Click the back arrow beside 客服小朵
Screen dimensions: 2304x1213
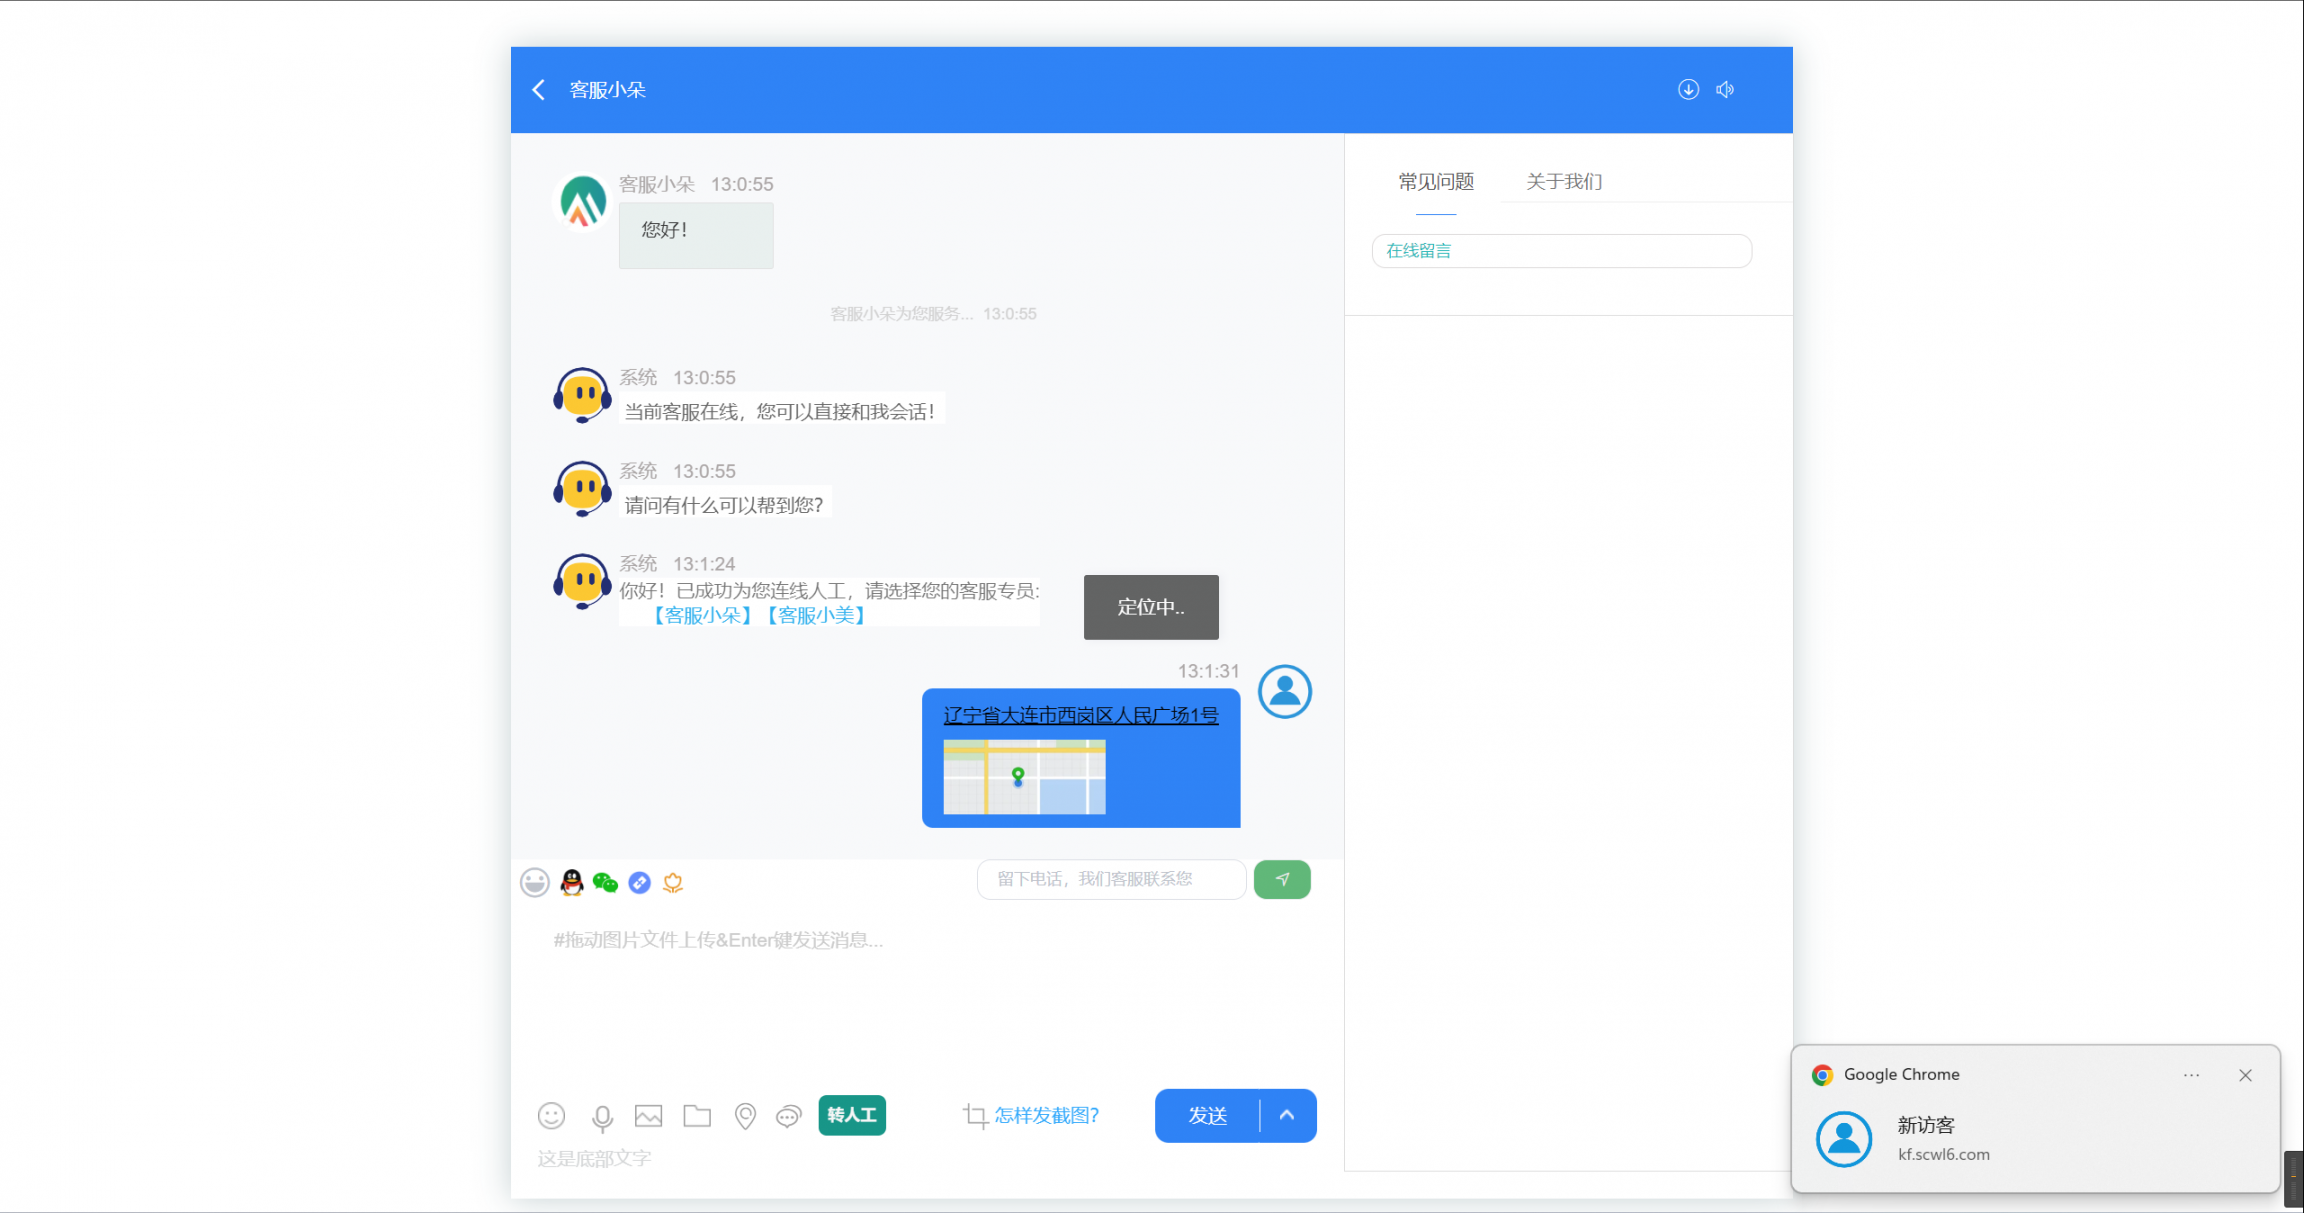(x=538, y=89)
